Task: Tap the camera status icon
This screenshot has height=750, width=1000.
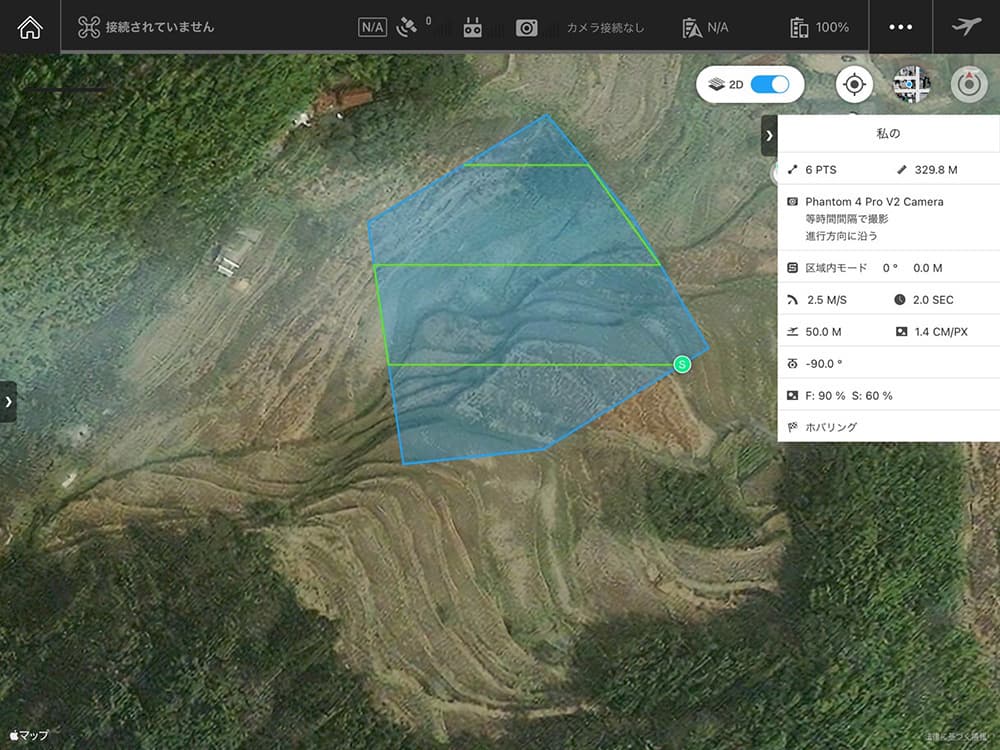Action: click(526, 27)
